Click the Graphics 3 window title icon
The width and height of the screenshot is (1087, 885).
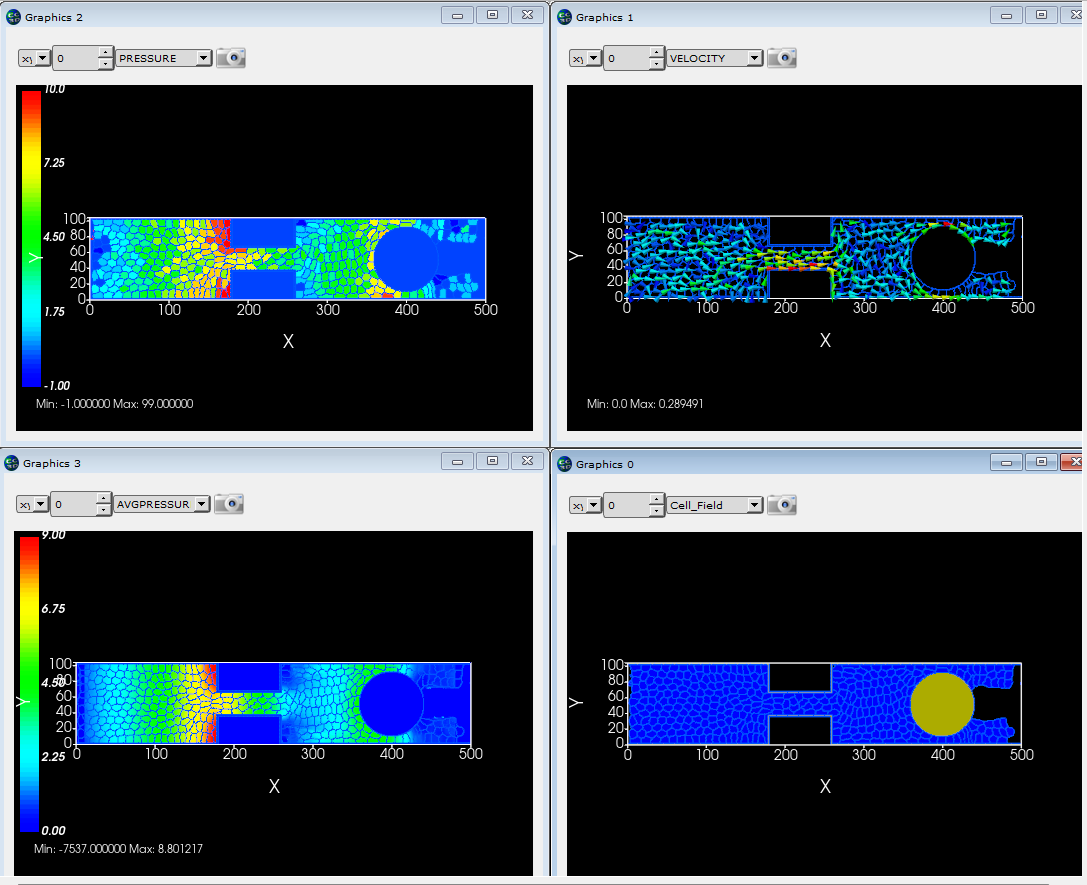click(12, 463)
